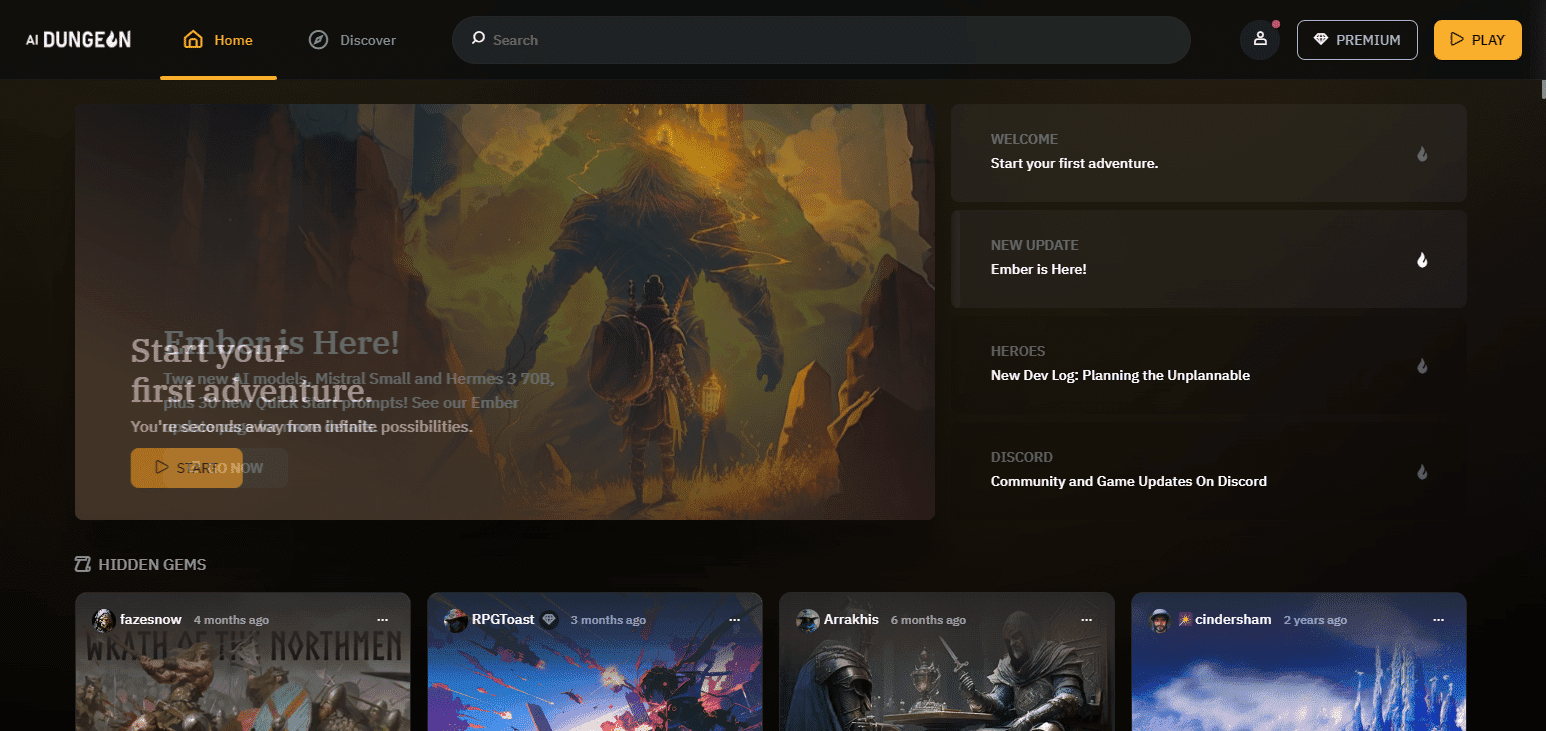The height and width of the screenshot is (731, 1546).
Task: Click the diamond icon in Premium button
Action: (1321, 40)
